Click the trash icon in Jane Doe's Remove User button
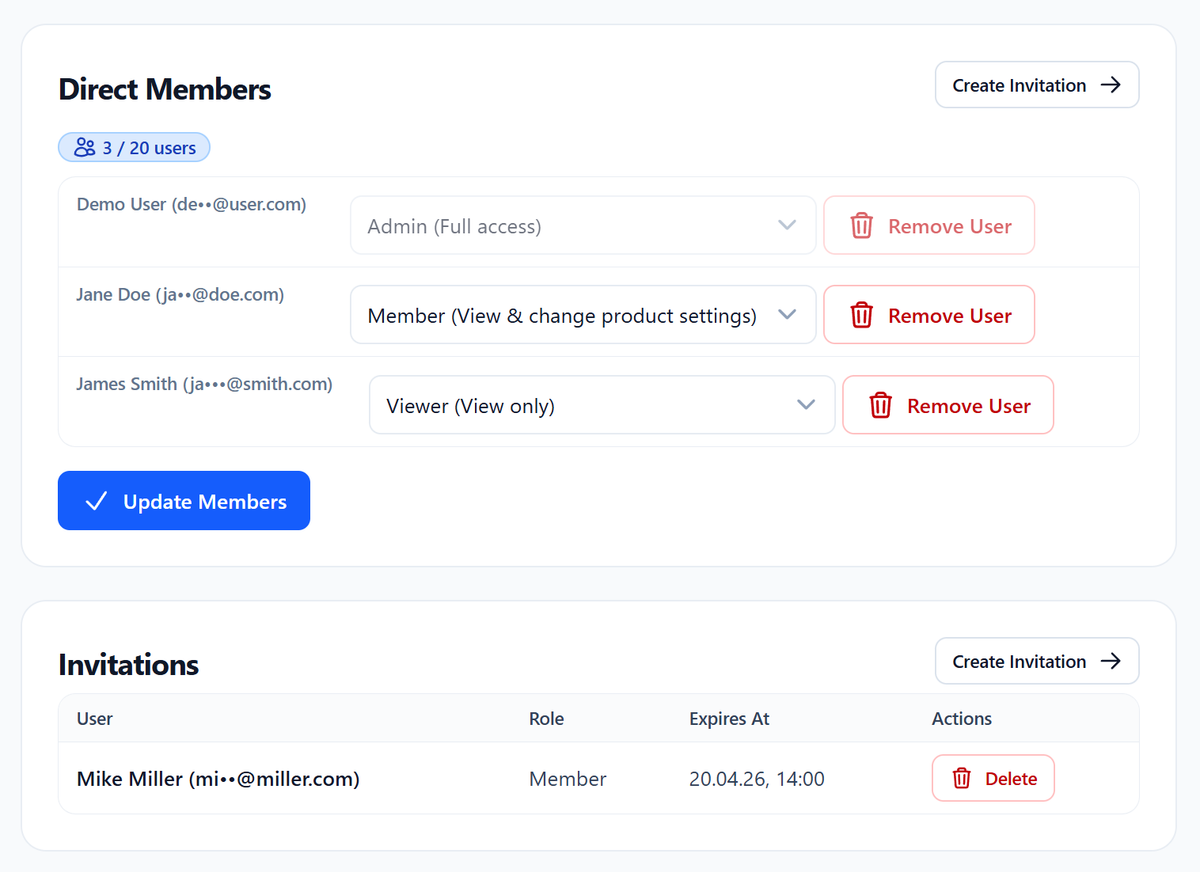This screenshot has height=872, width=1200. [861, 314]
